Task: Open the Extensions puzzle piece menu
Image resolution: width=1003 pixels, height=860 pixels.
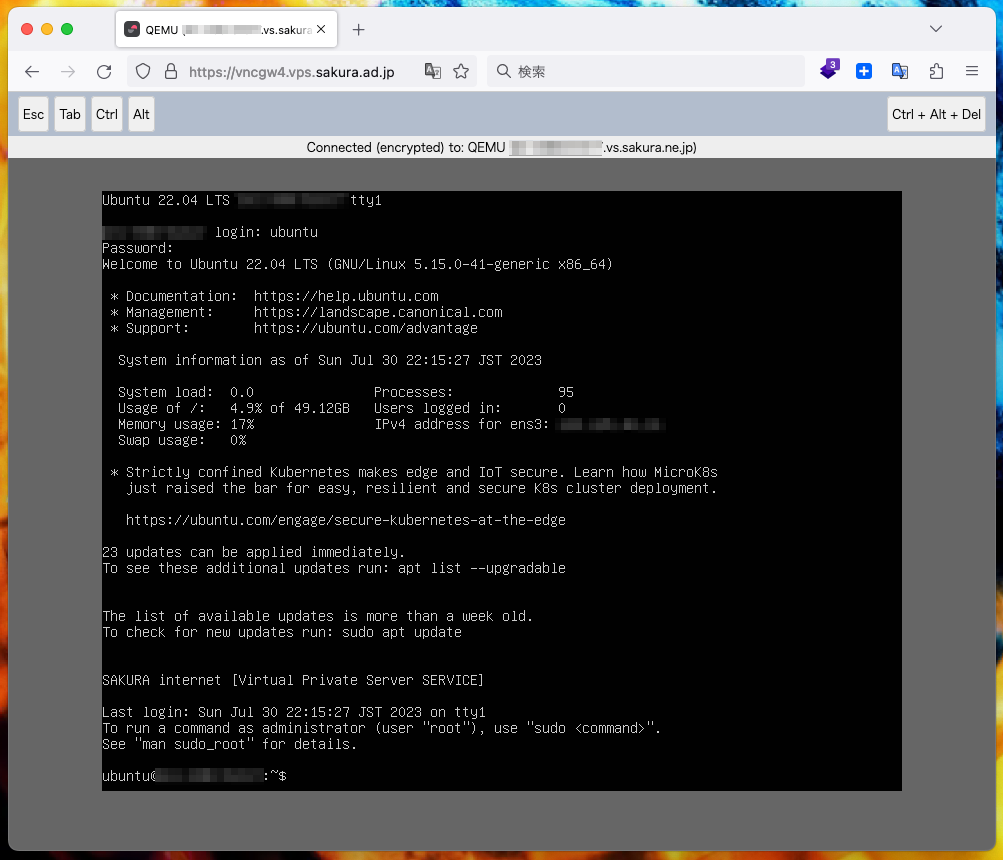Action: click(936, 72)
